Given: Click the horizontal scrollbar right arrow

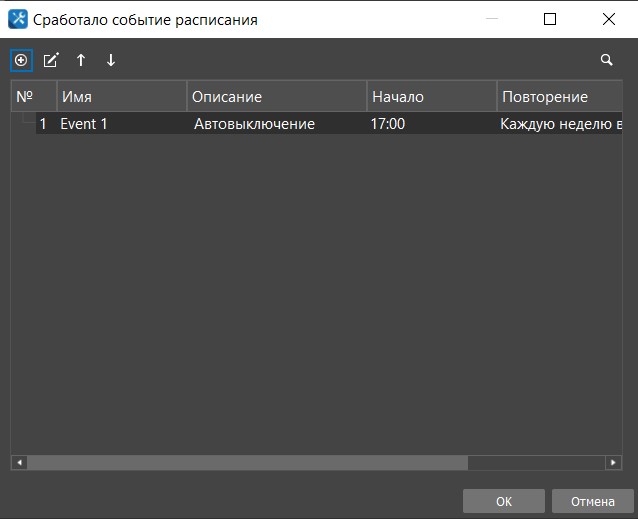Looking at the screenshot, I should click(613, 463).
